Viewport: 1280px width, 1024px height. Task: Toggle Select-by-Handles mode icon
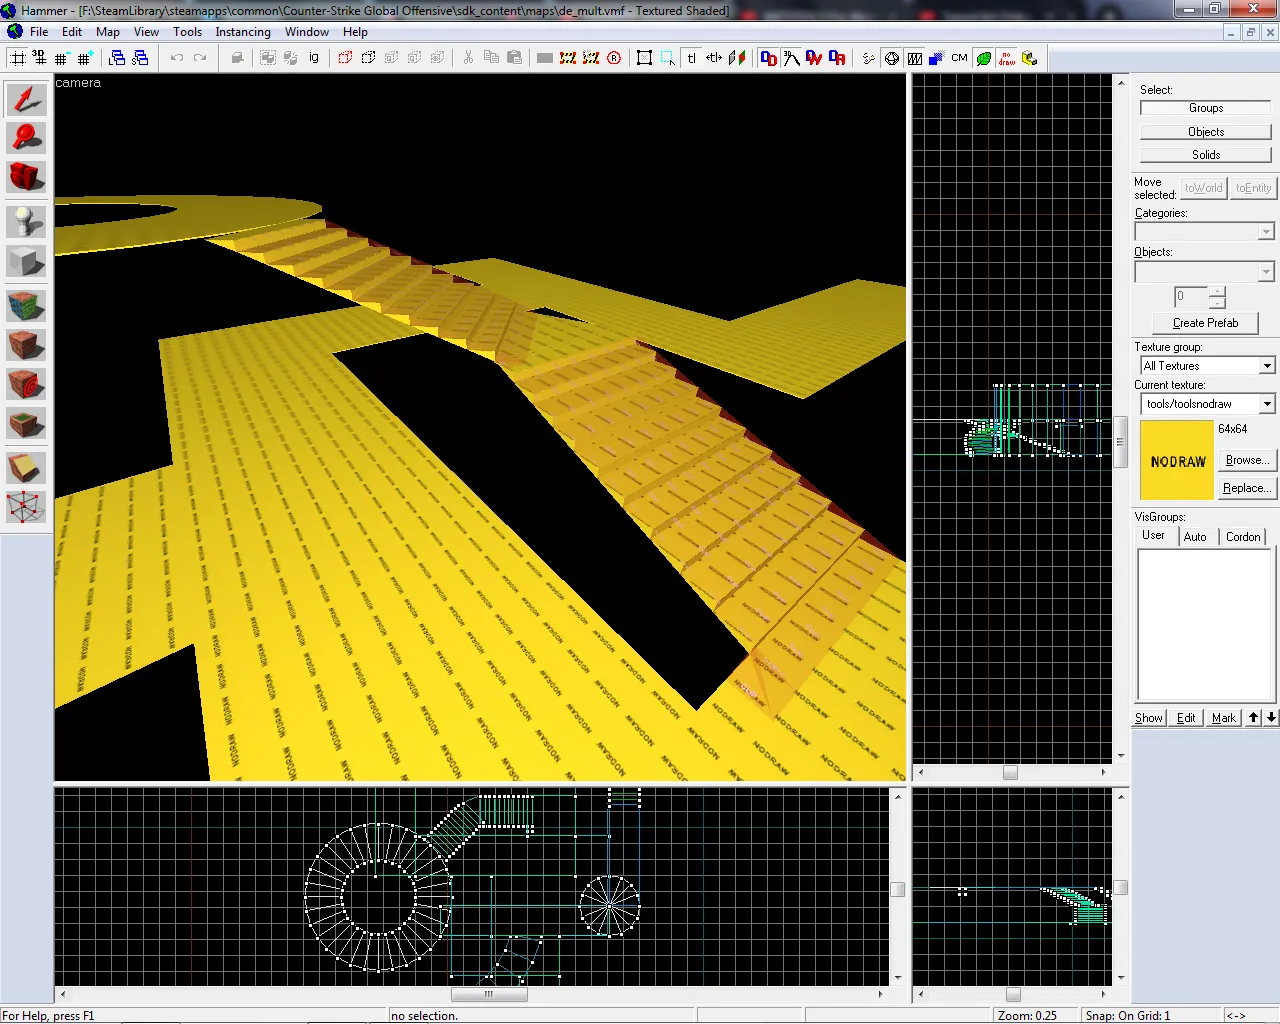645,58
